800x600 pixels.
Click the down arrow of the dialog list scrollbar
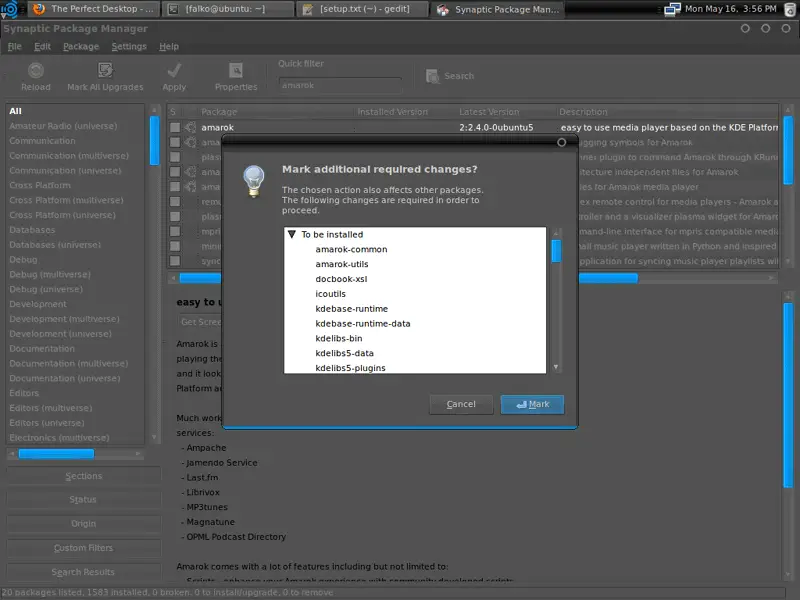coord(556,367)
